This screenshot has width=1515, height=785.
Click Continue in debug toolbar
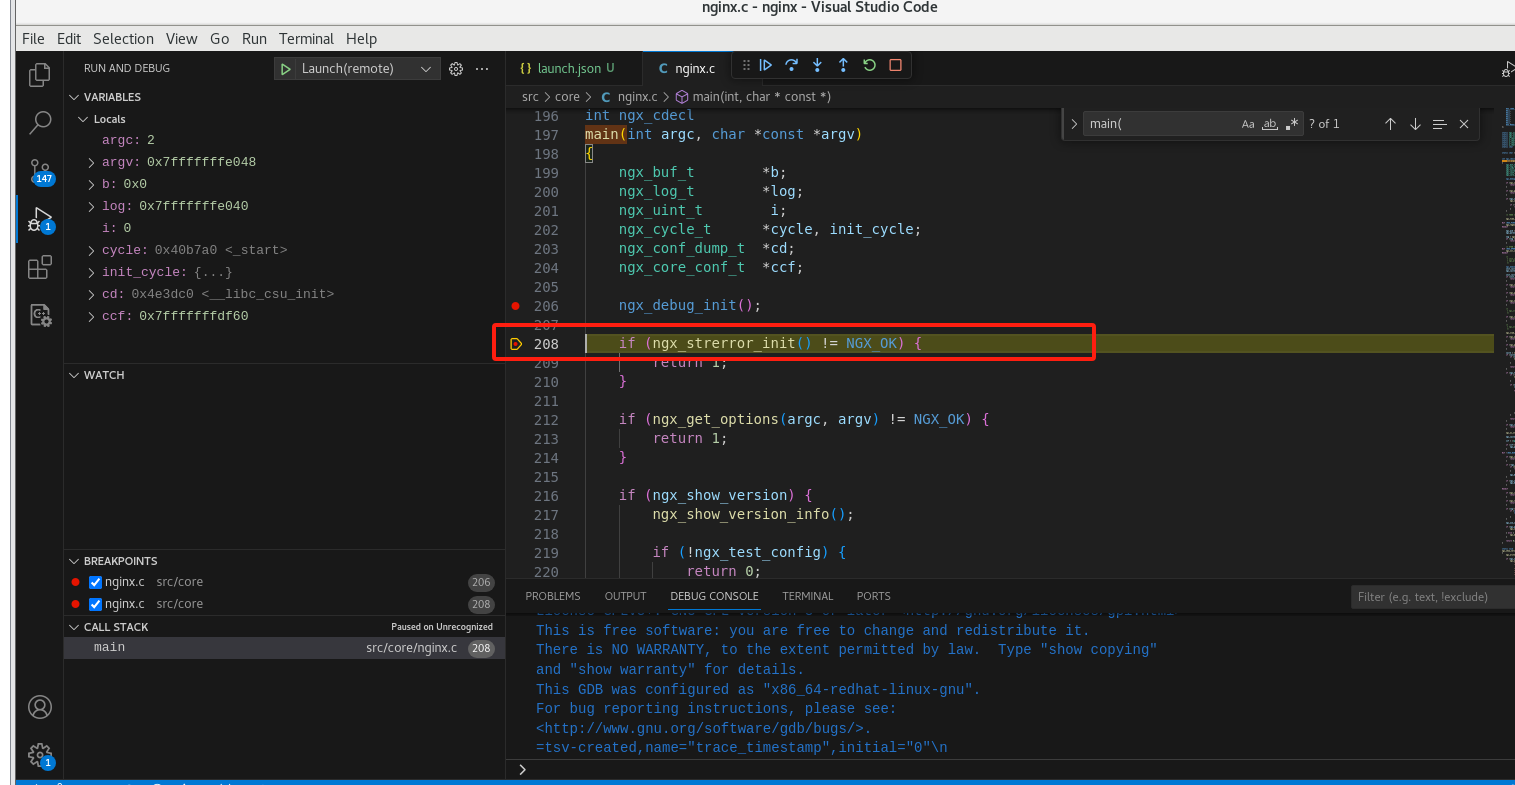coord(766,65)
